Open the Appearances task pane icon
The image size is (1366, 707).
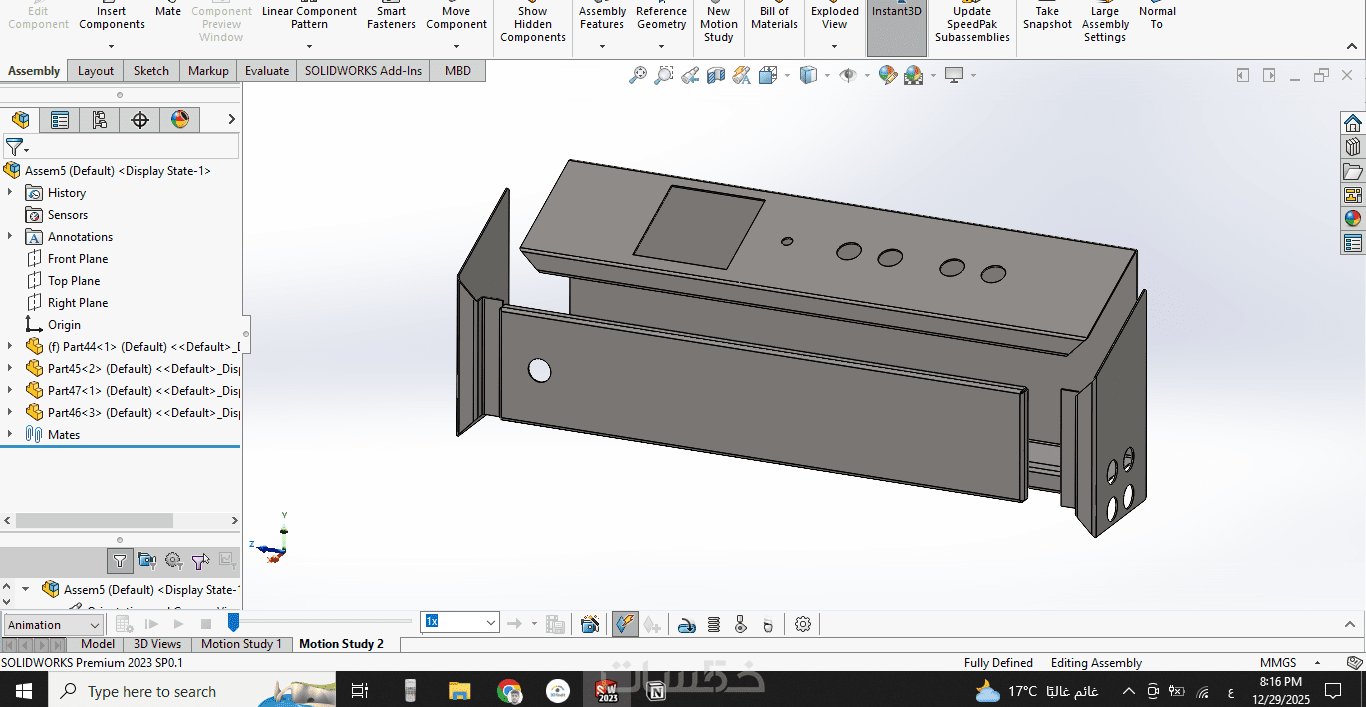click(1353, 219)
